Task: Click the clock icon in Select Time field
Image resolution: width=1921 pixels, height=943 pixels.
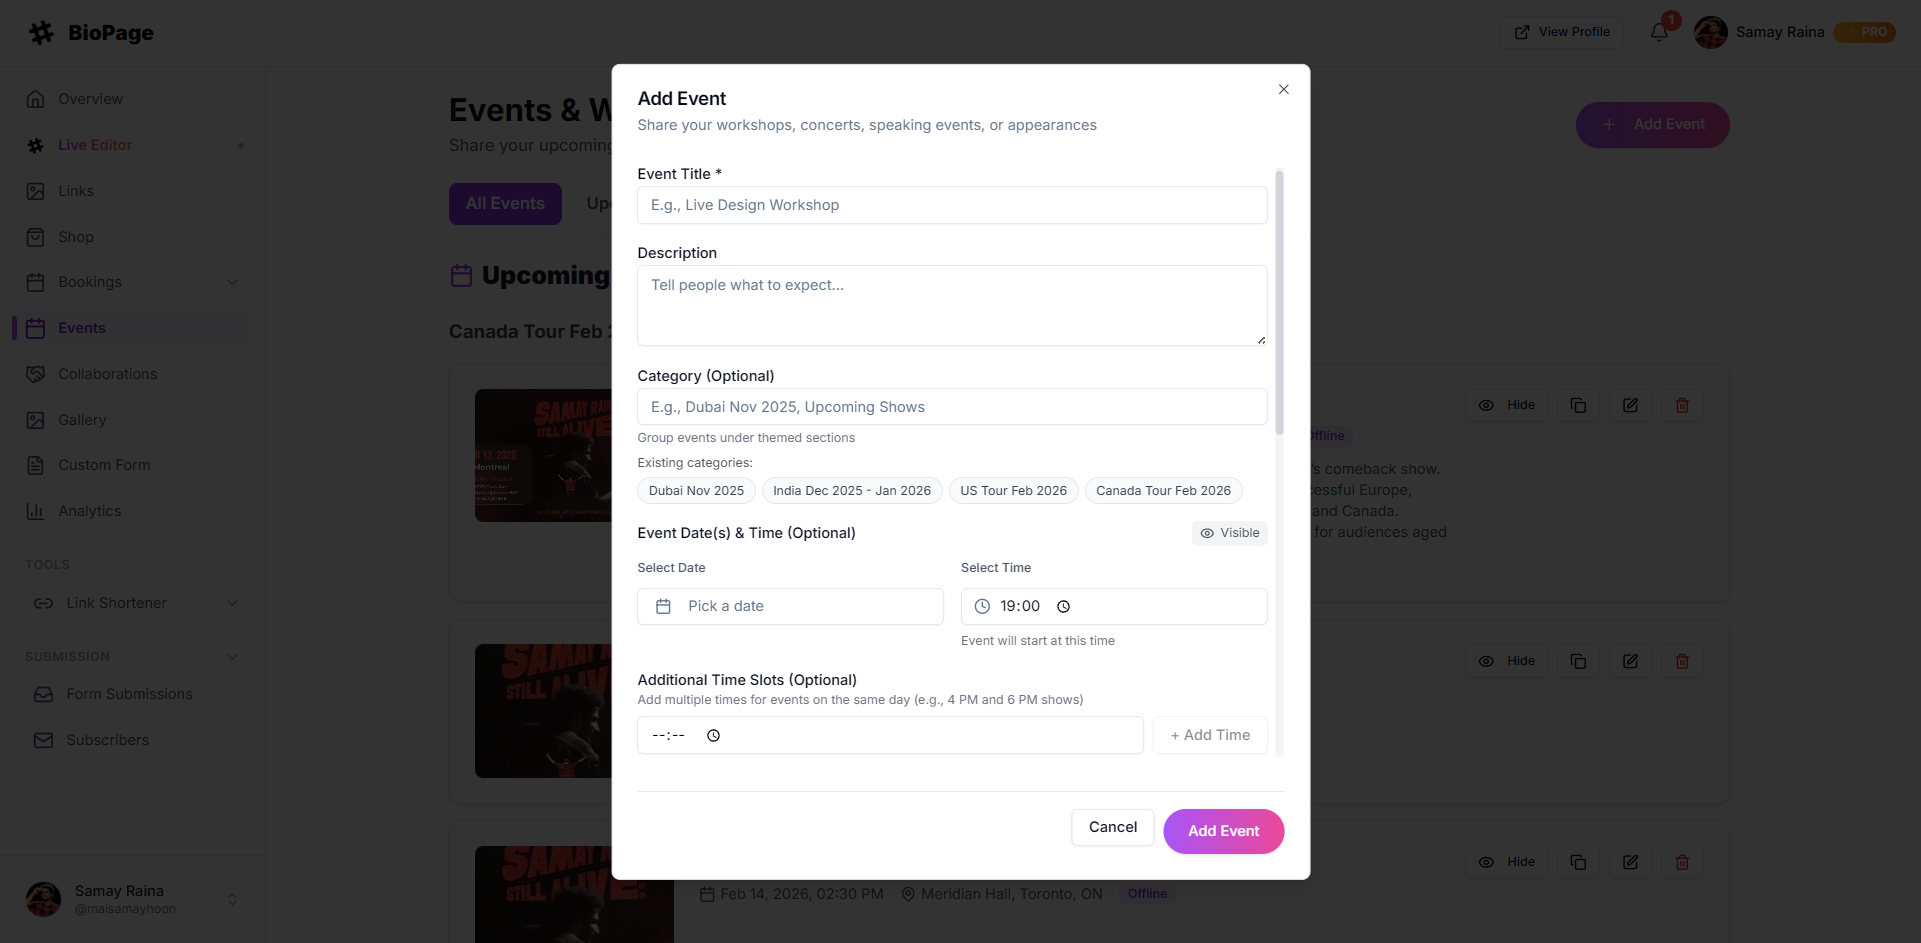Action: (1064, 607)
